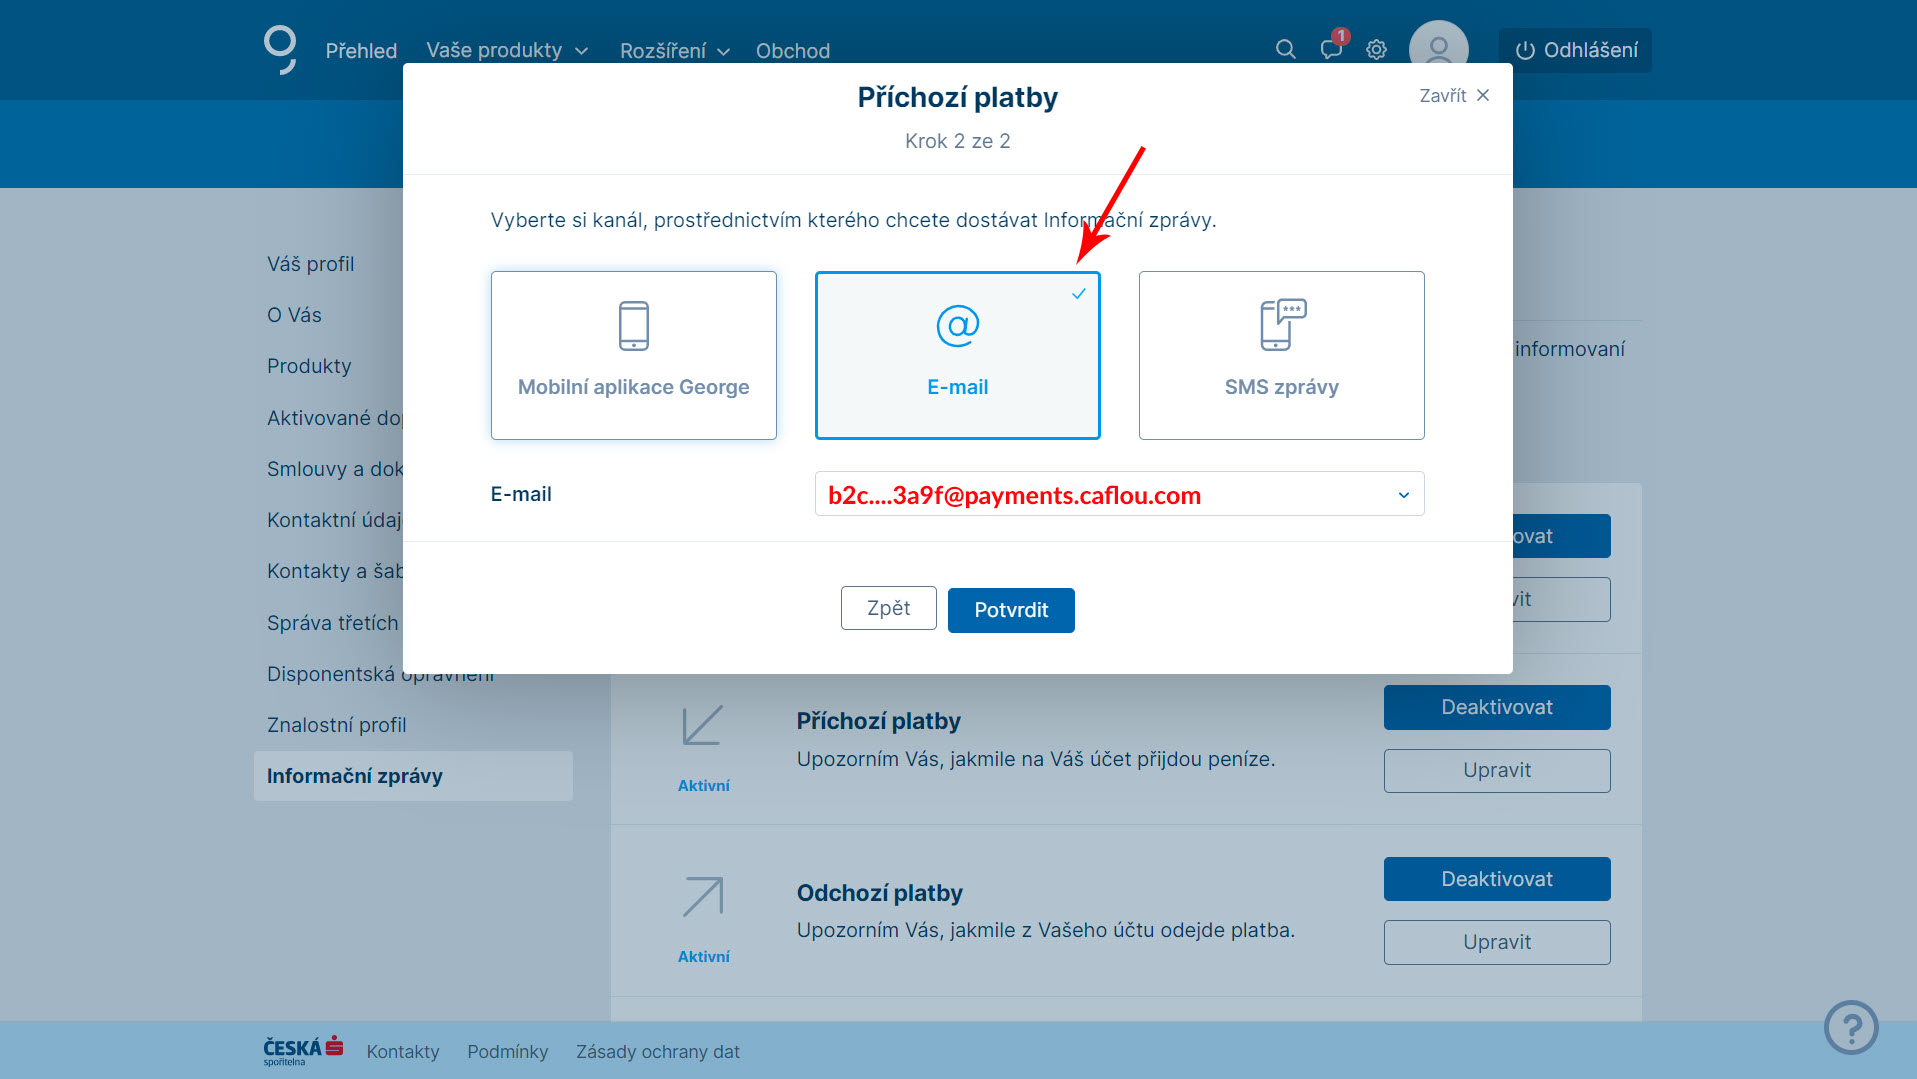Open the settings gear icon
The height and width of the screenshot is (1079, 1917).
click(x=1376, y=50)
